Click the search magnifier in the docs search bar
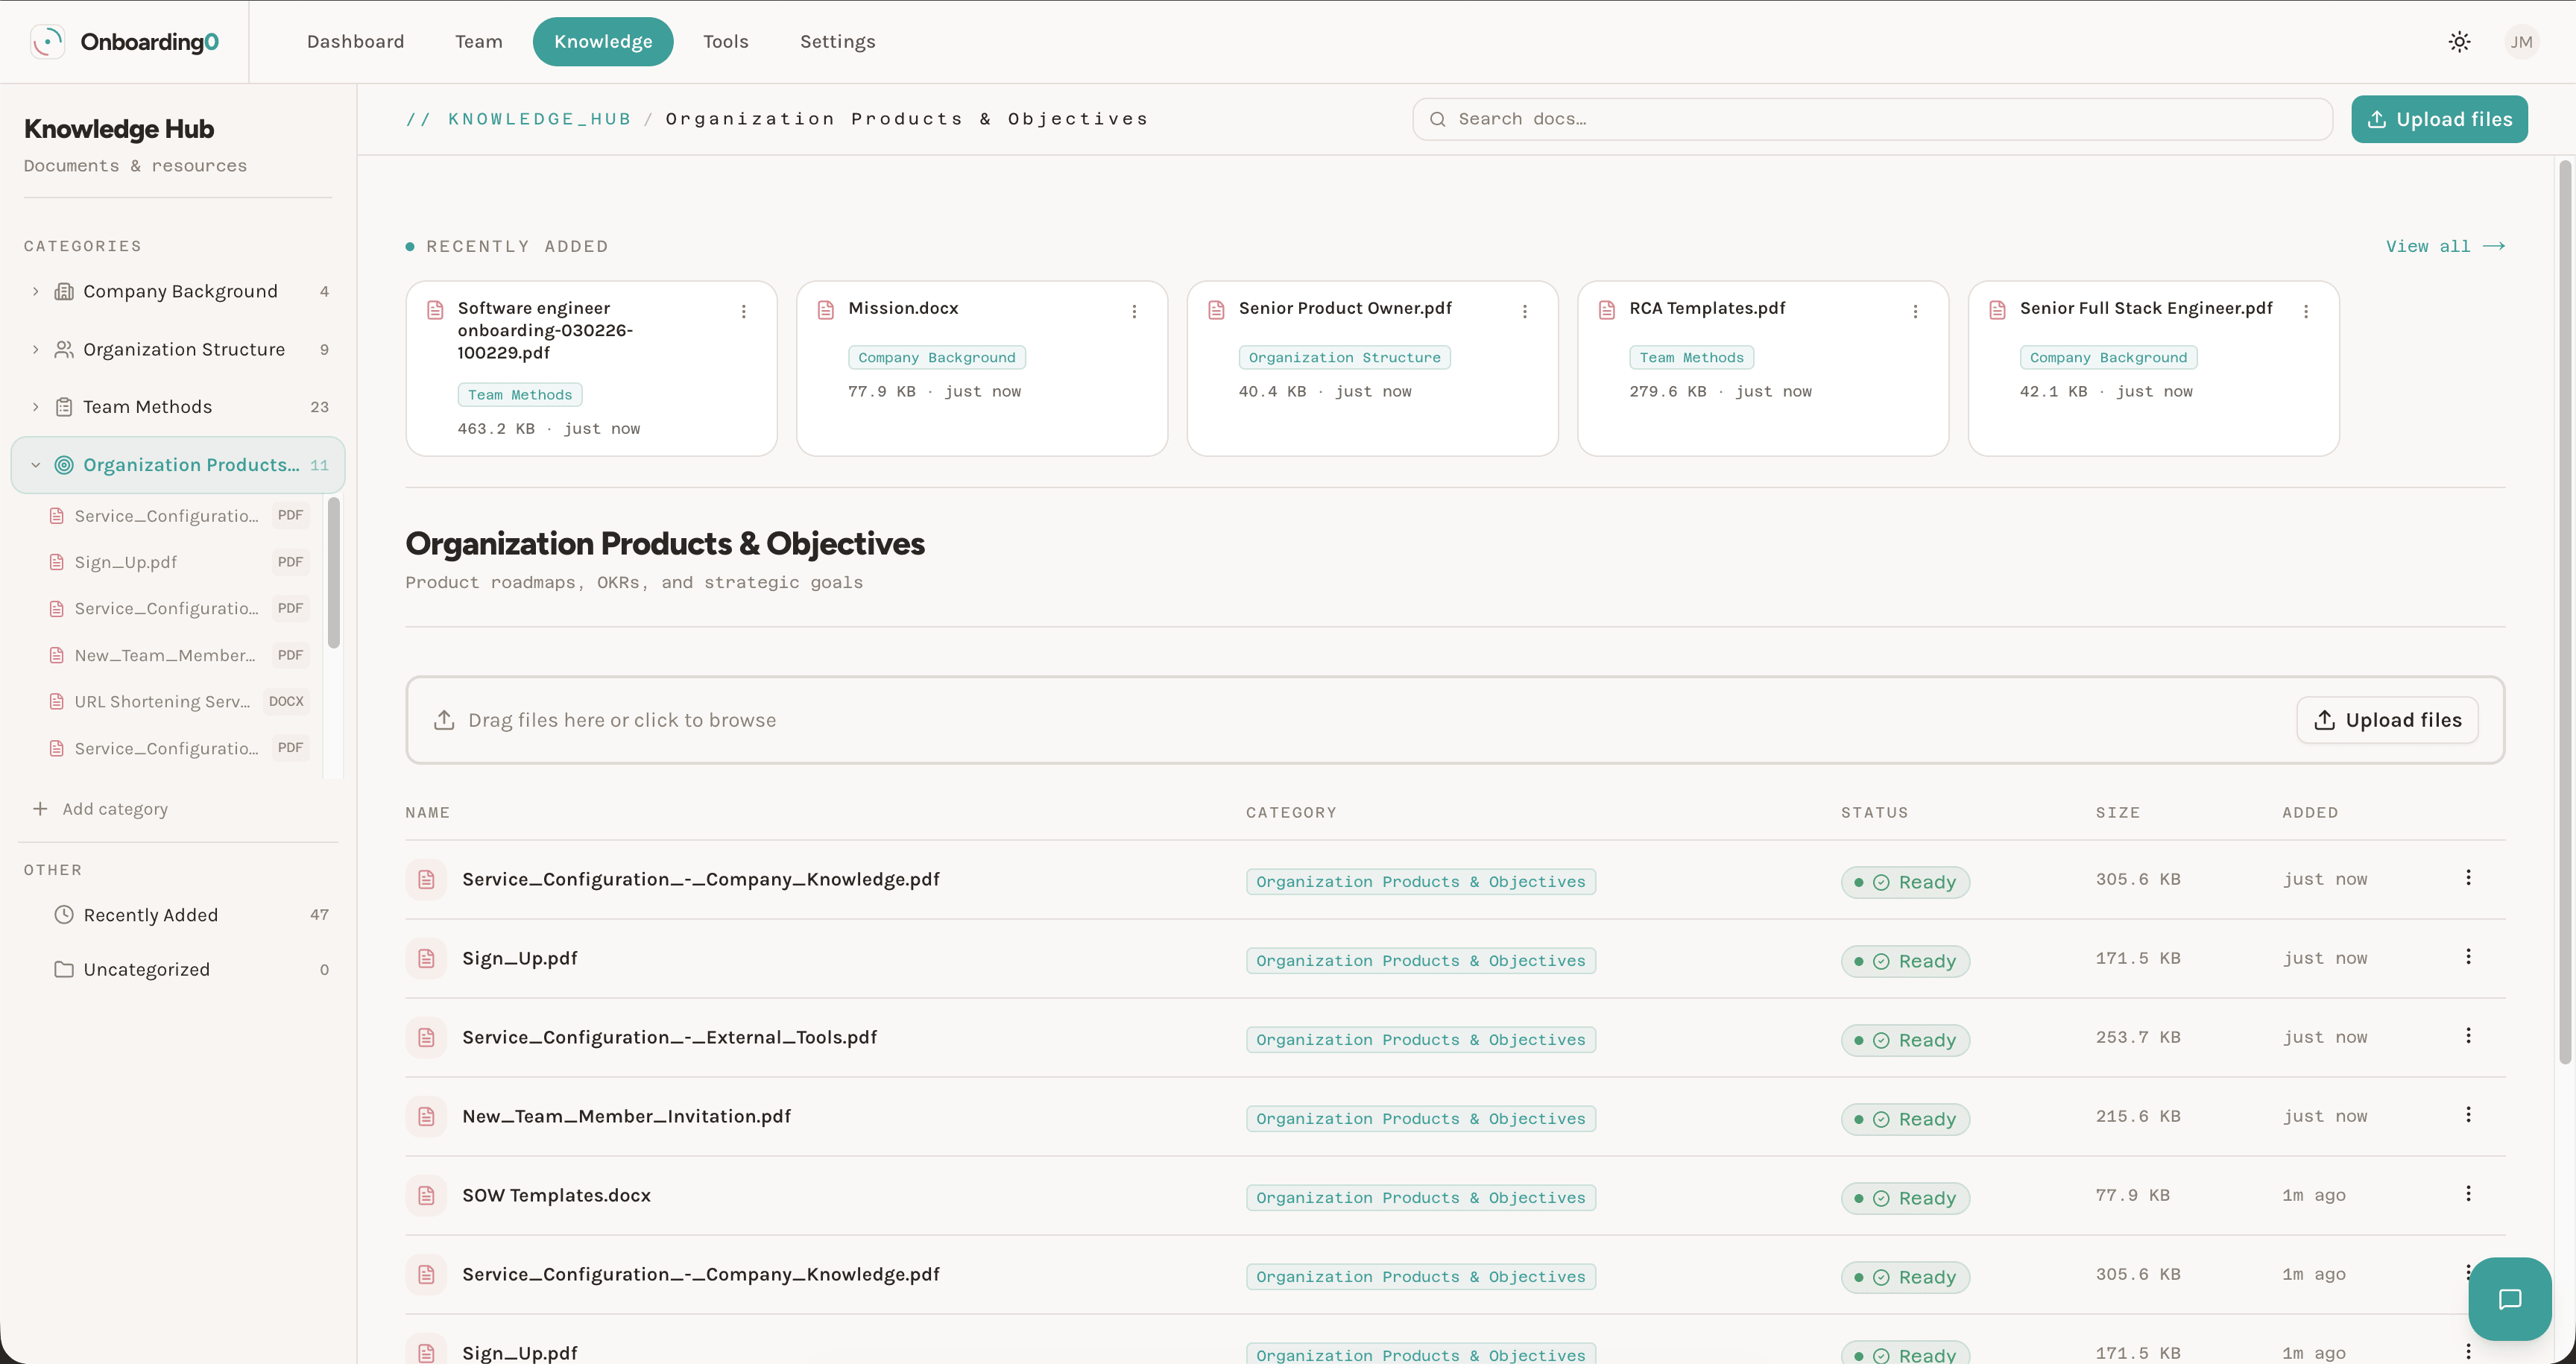Image resolution: width=2576 pixels, height=1364 pixels. point(1437,118)
